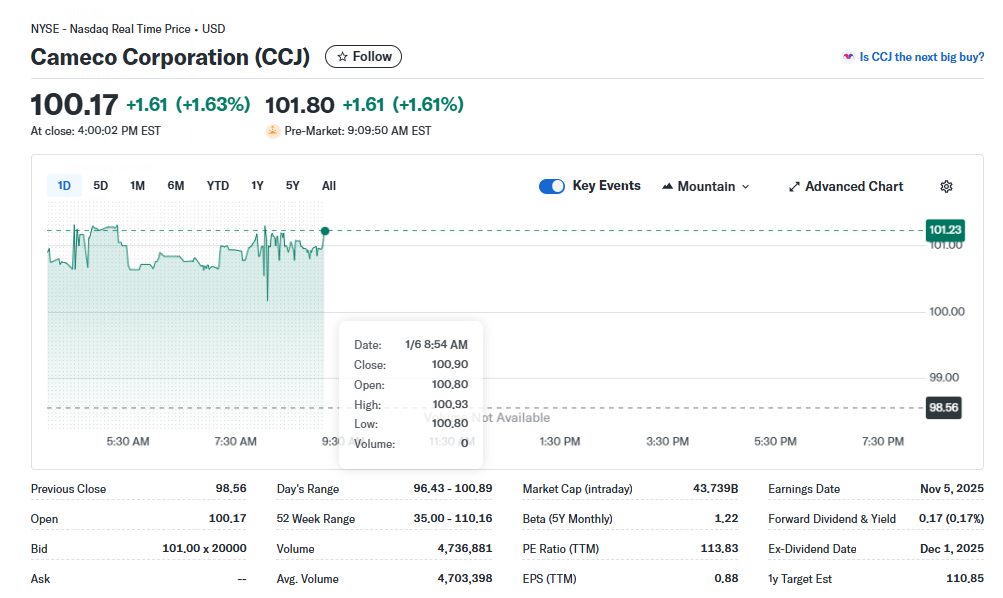The image size is (1003, 598).
Task: Select the 1D time range tab
Action: (x=64, y=186)
